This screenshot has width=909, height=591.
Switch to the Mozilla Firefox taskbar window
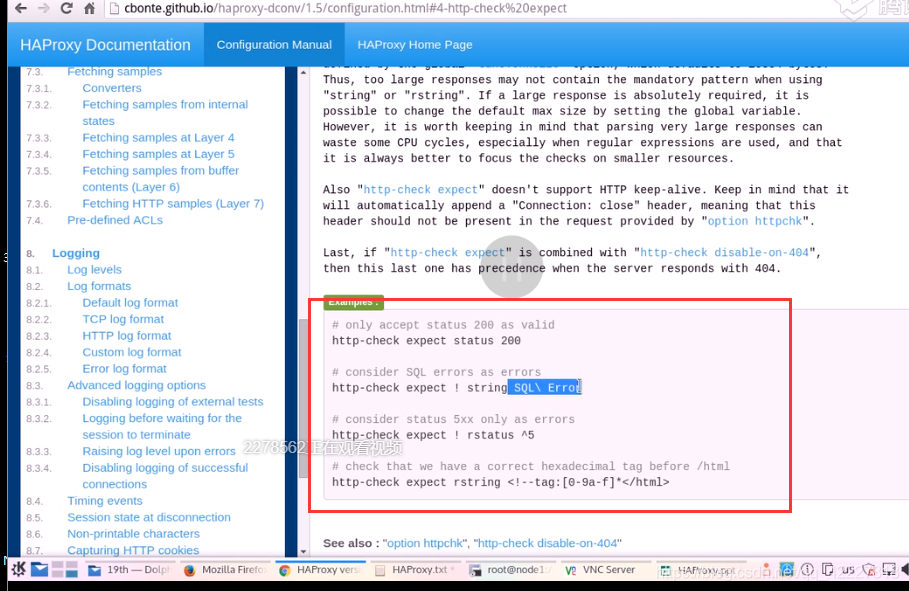(x=224, y=570)
